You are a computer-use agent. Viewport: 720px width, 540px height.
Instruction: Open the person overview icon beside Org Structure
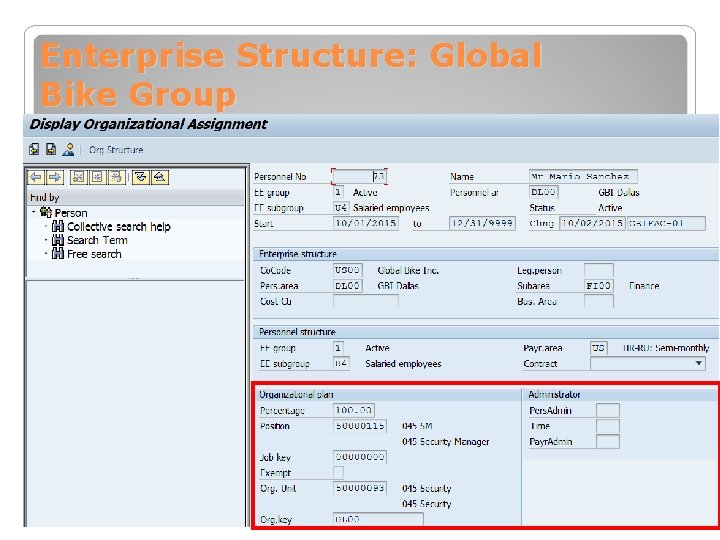[x=68, y=149]
